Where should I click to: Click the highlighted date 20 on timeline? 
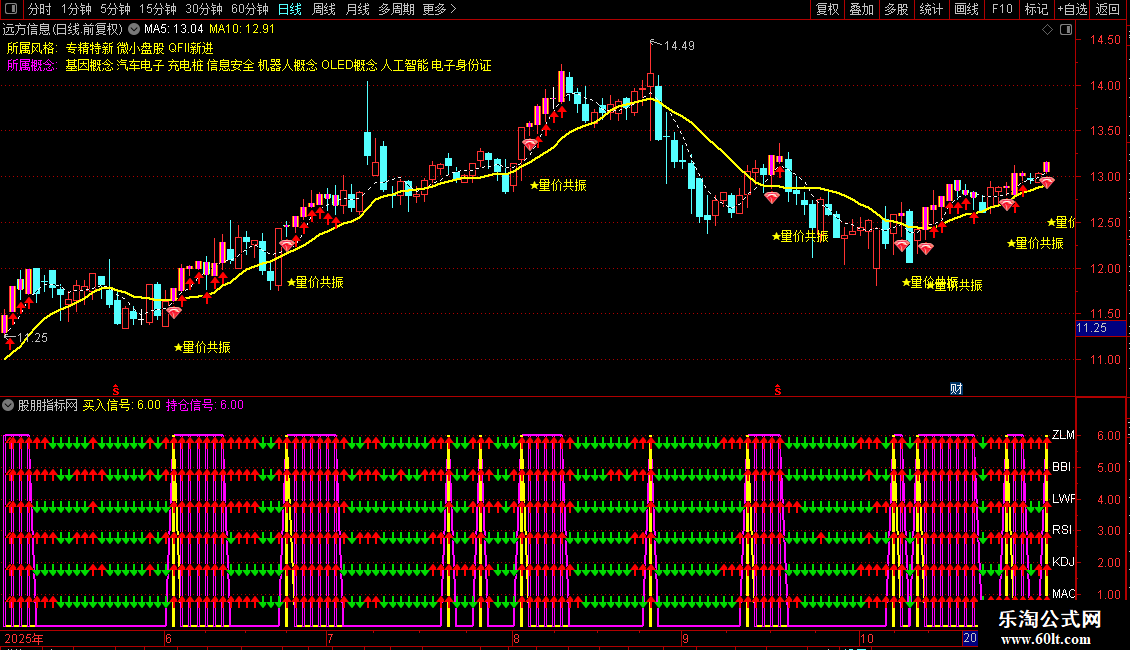tap(970, 638)
